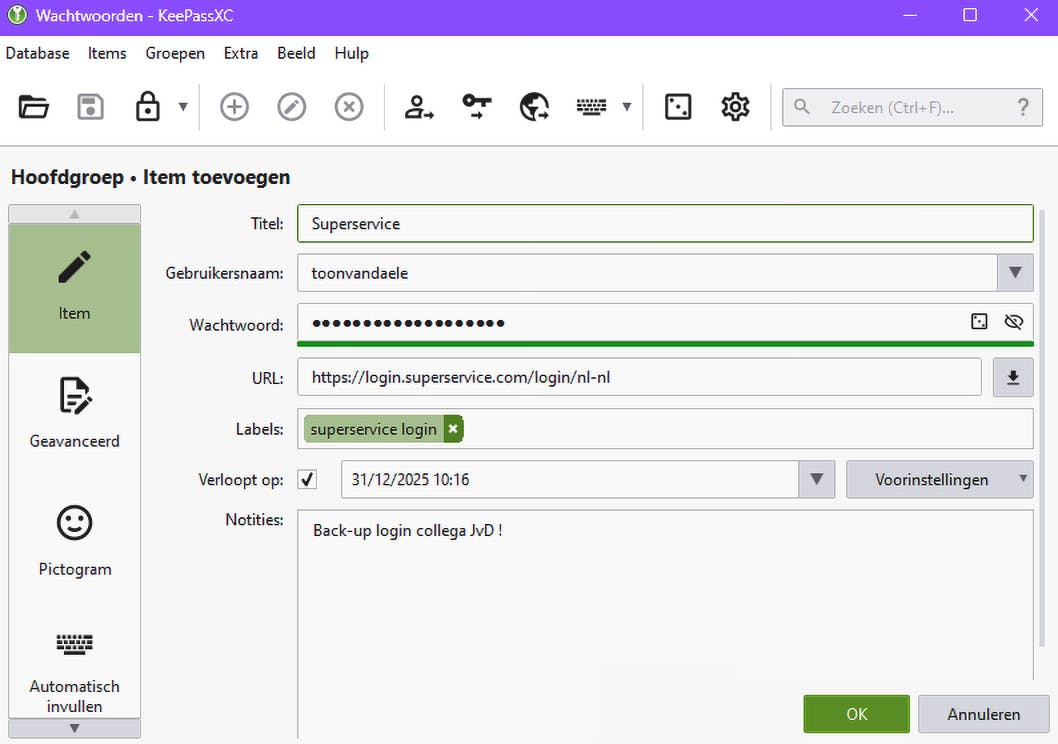
Task: Click the save database floppy icon
Action: (x=90, y=107)
